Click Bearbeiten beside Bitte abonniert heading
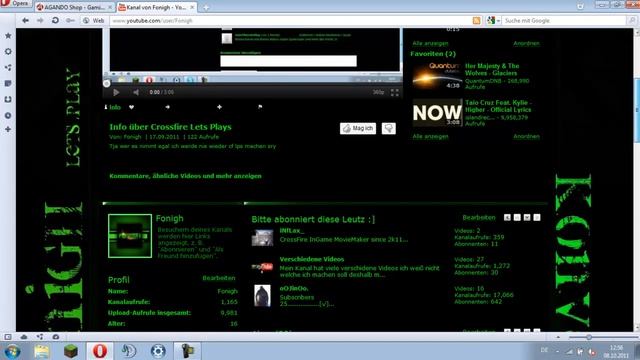This screenshot has width=640, height=360. [x=479, y=218]
